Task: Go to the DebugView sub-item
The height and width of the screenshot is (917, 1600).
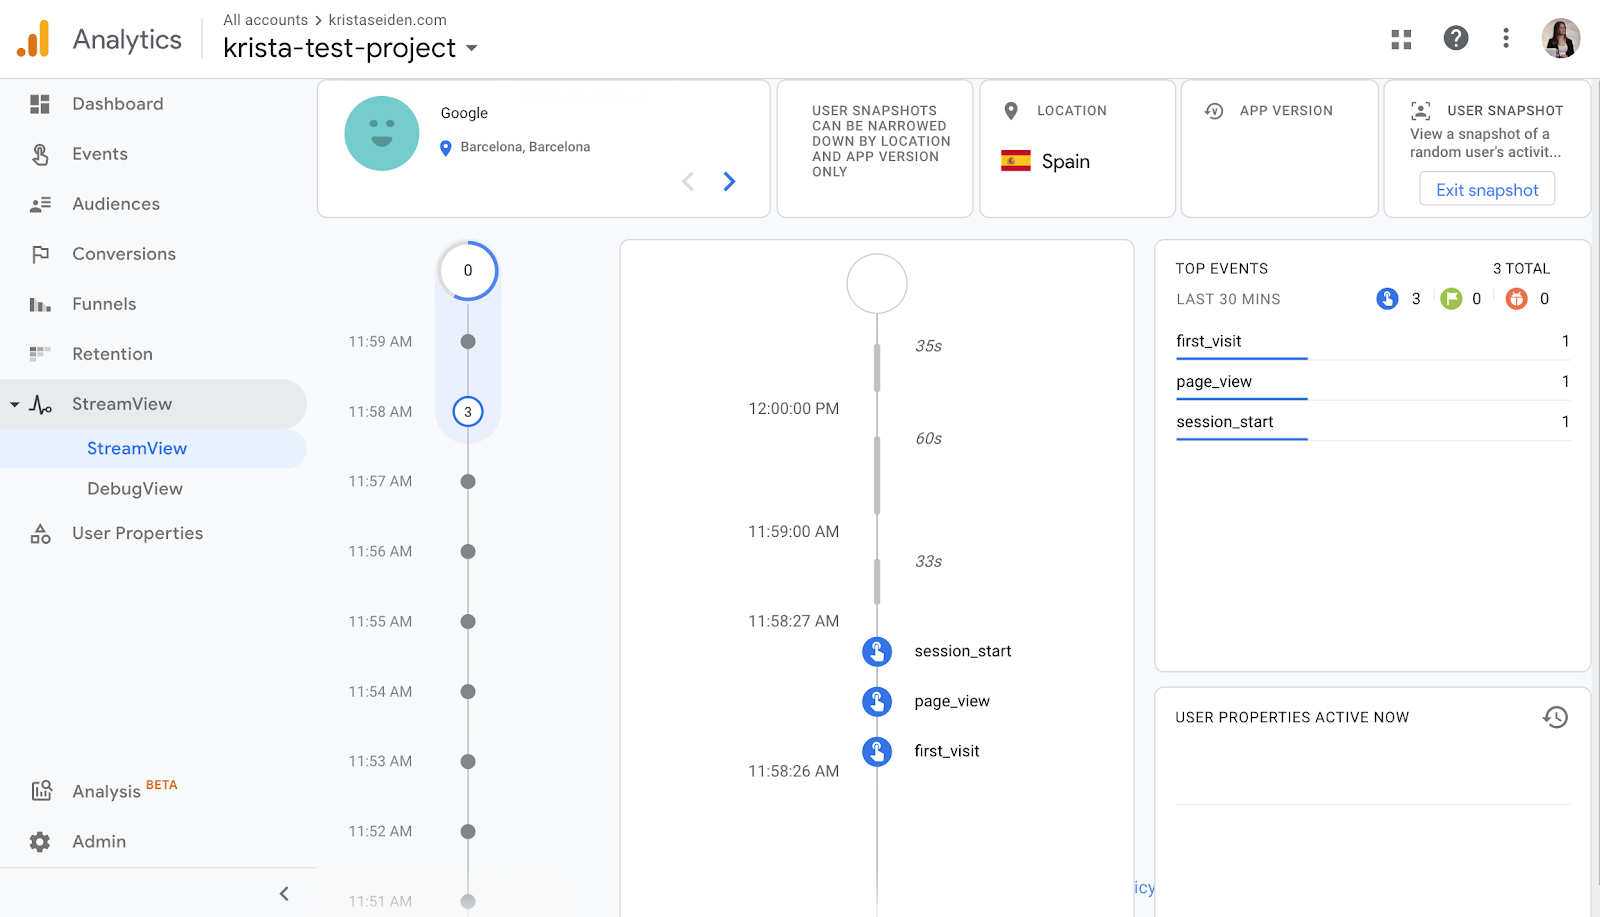Action: [135, 489]
